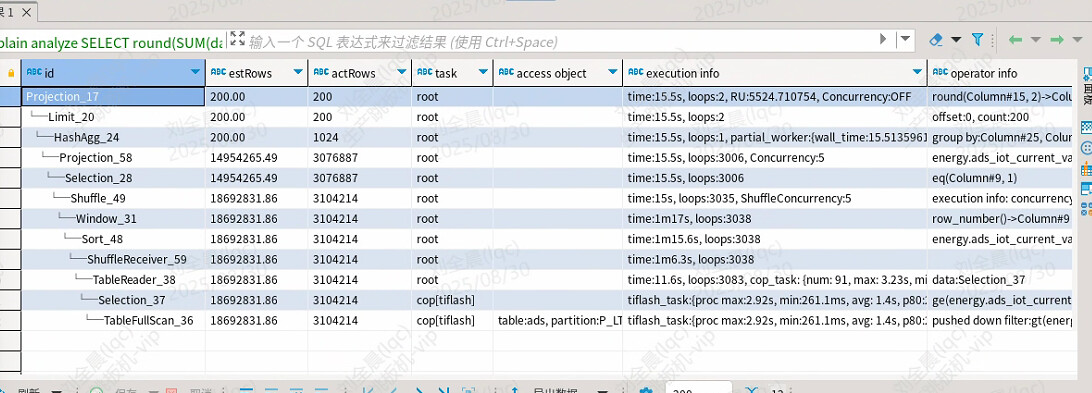Open the task column sort dropdown
Viewport: 1092px width, 393px height.
[483, 72]
